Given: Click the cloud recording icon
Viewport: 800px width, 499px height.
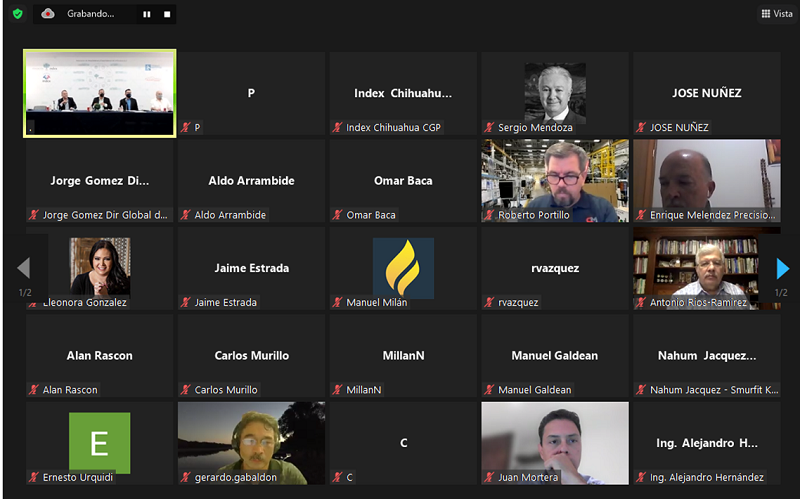Looking at the screenshot, I should pyautogui.click(x=48, y=14).
